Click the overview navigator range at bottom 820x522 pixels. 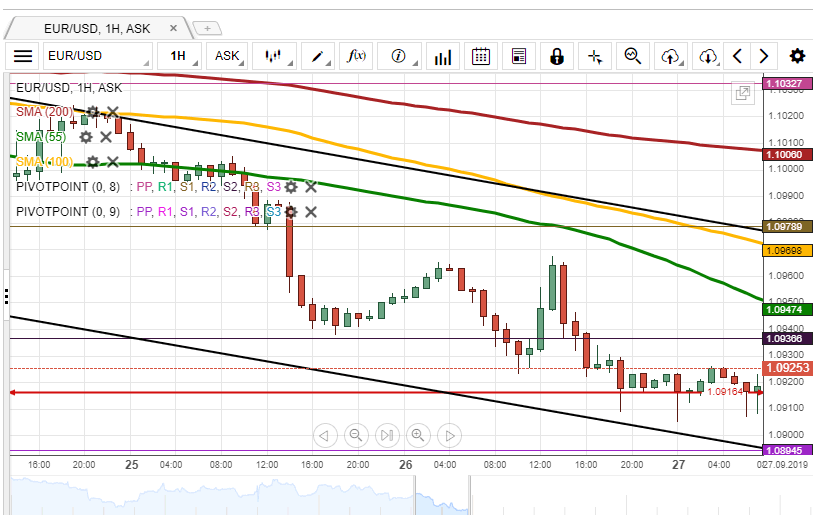pyautogui.click(x=442, y=495)
